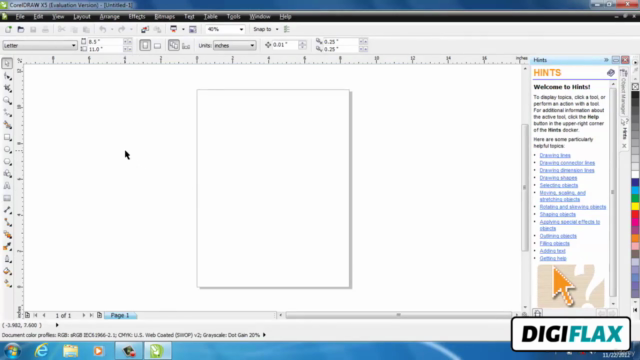
Task: Open the Application Launcher dropdown arrow
Action: [x=183, y=29]
